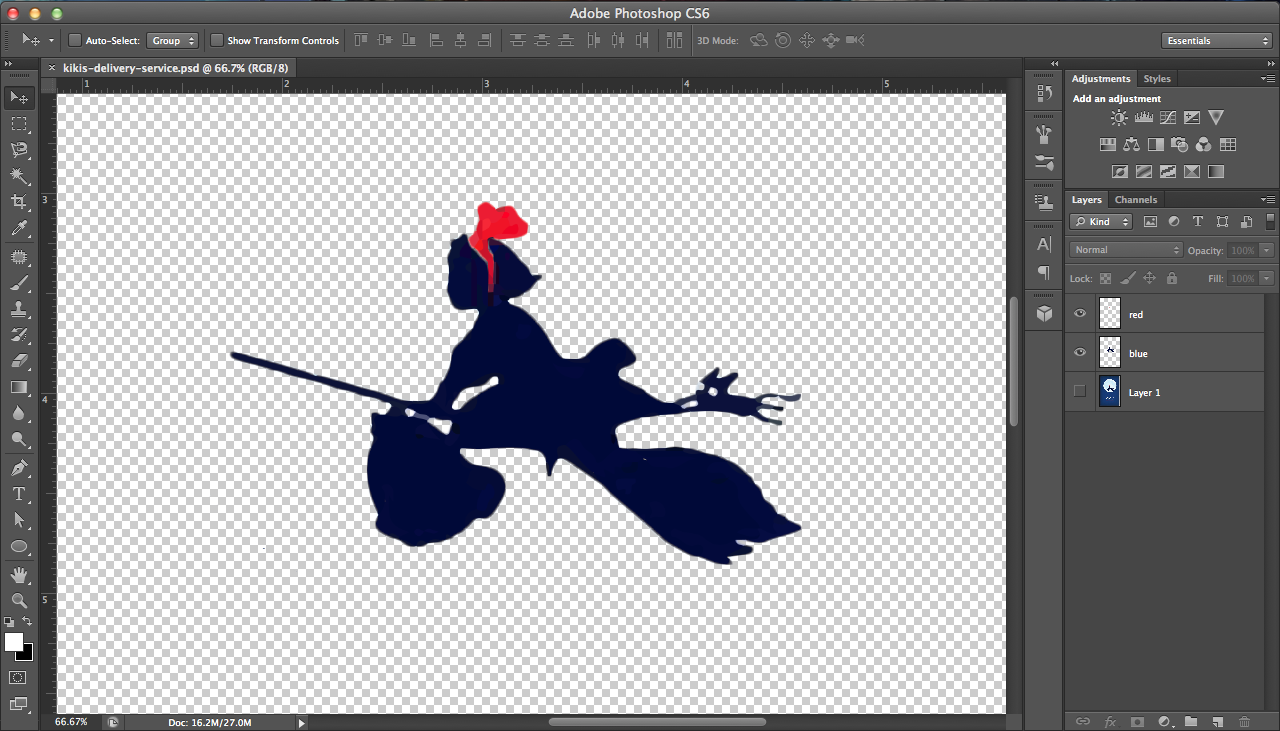
Task: Open the status bar info arrow
Action: coord(301,722)
